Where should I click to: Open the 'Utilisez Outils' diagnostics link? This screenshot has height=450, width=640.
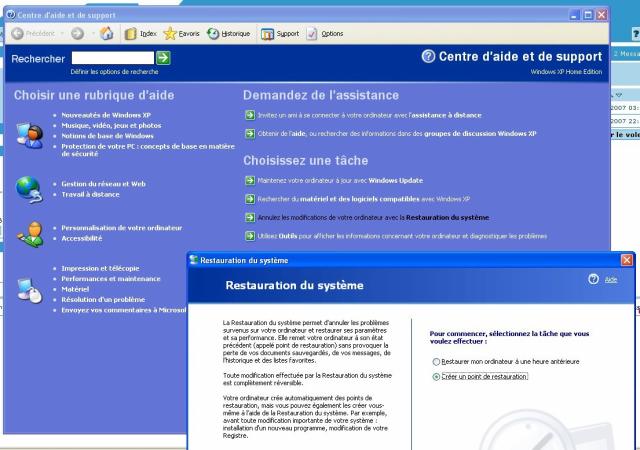402,236
